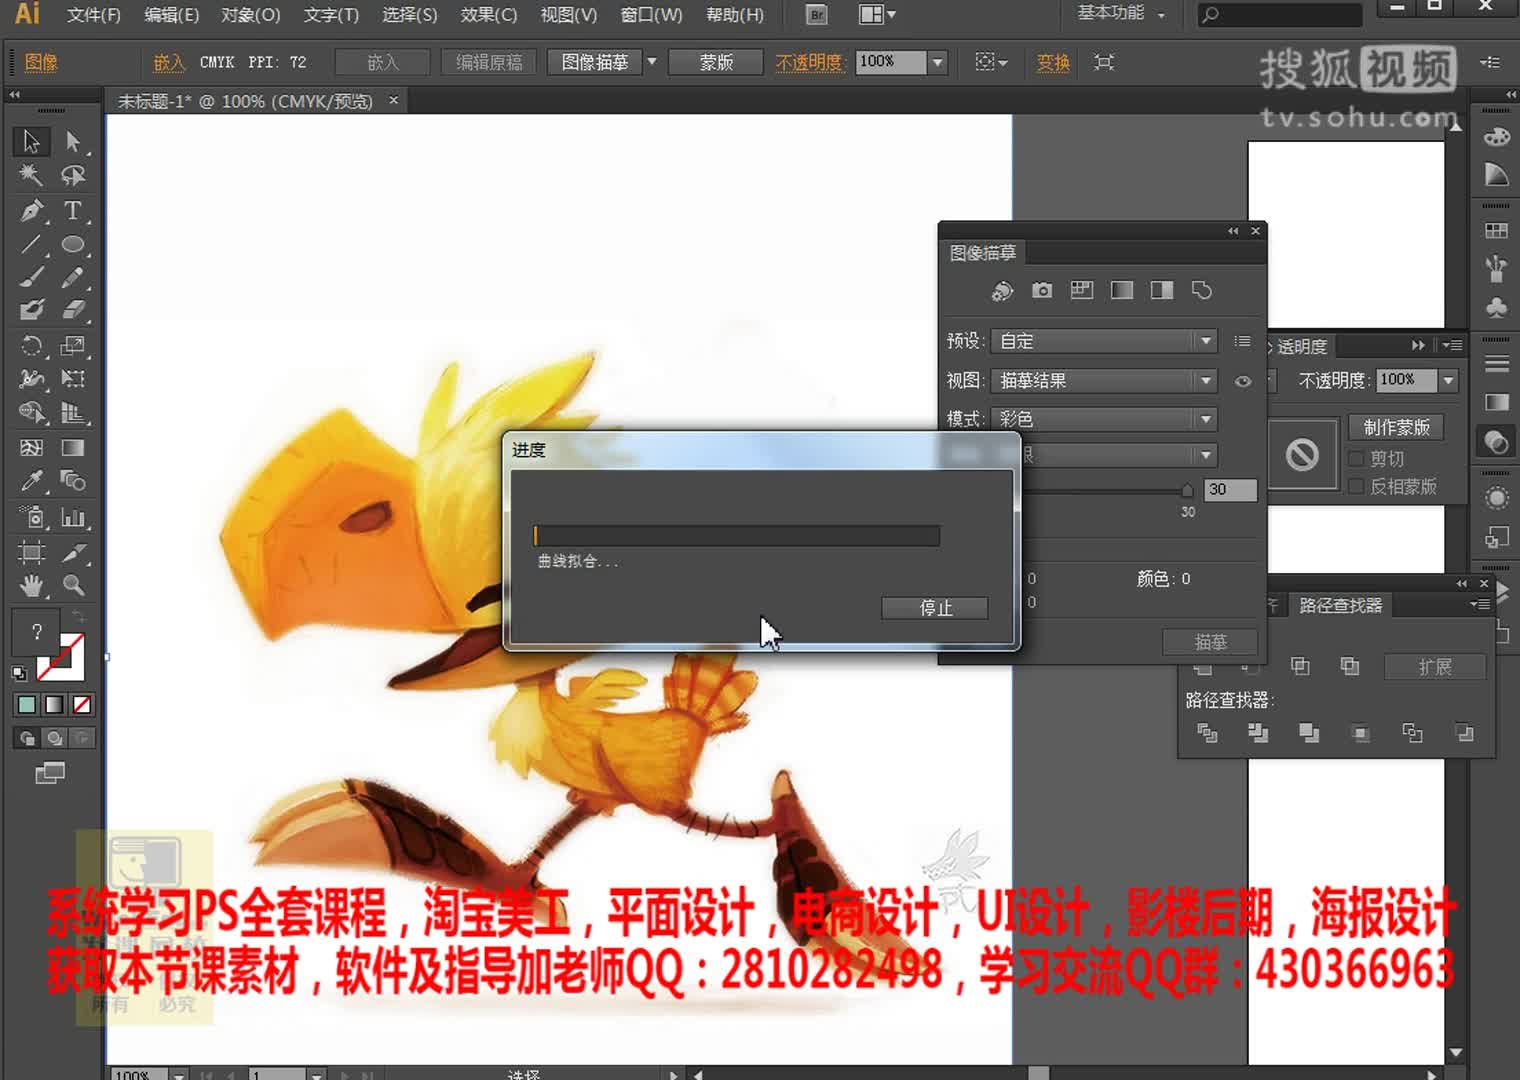The image size is (1520, 1080).
Task: Click the 制作蒙版 button
Action: [x=1396, y=427]
